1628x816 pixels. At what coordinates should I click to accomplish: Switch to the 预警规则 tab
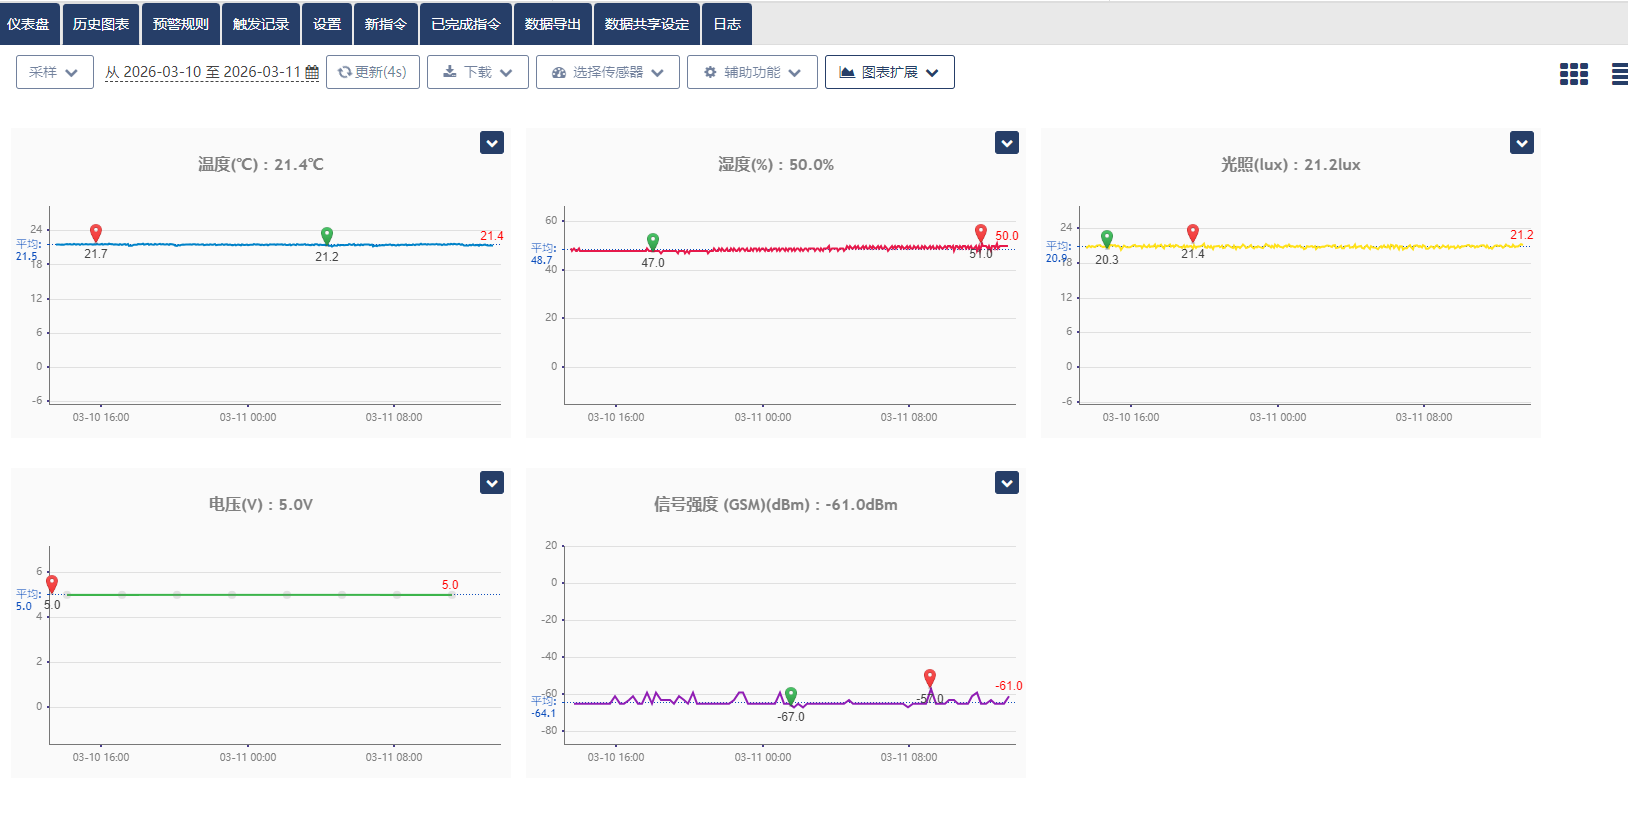pyautogui.click(x=181, y=24)
